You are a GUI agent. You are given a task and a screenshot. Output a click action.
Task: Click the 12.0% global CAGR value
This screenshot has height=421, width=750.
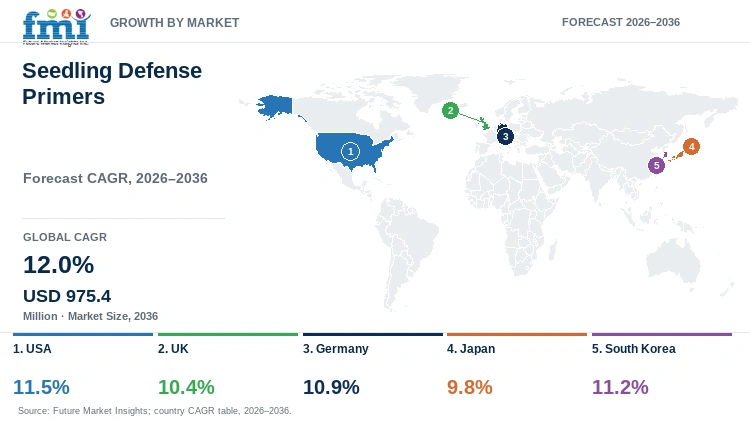point(58,265)
